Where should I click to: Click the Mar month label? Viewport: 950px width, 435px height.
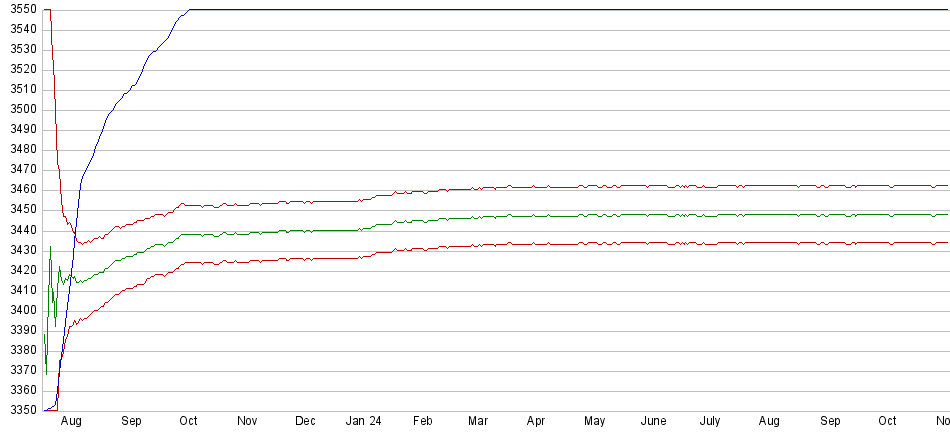click(x=478, y=422)
